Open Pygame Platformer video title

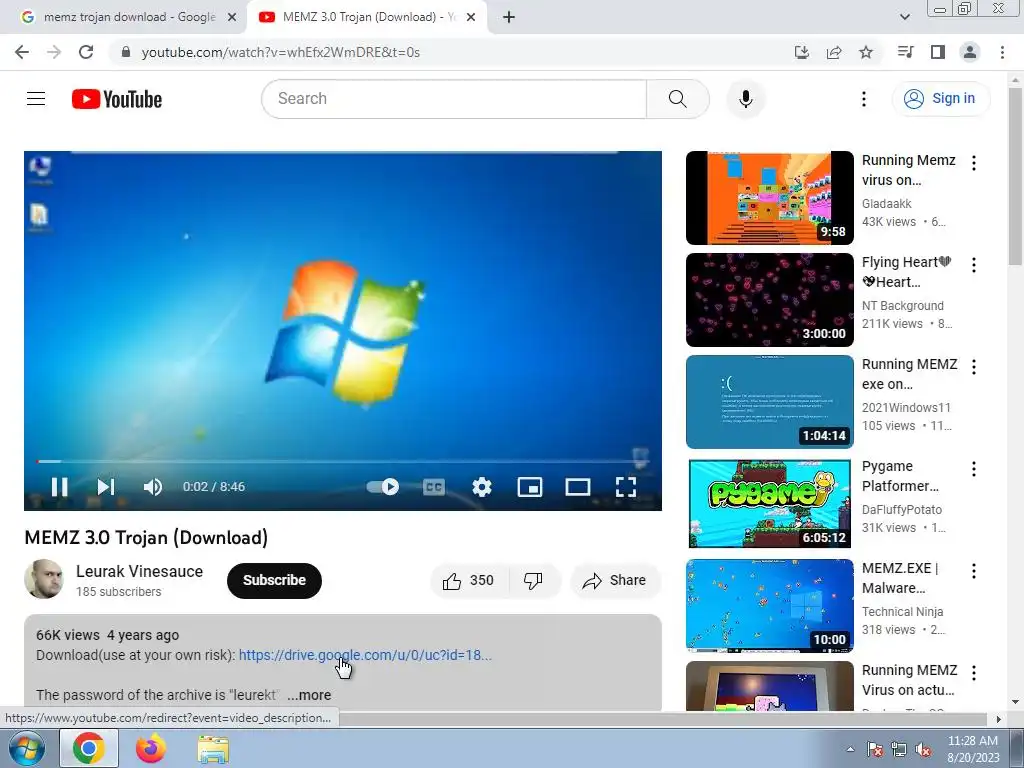[x=900, y=476]
